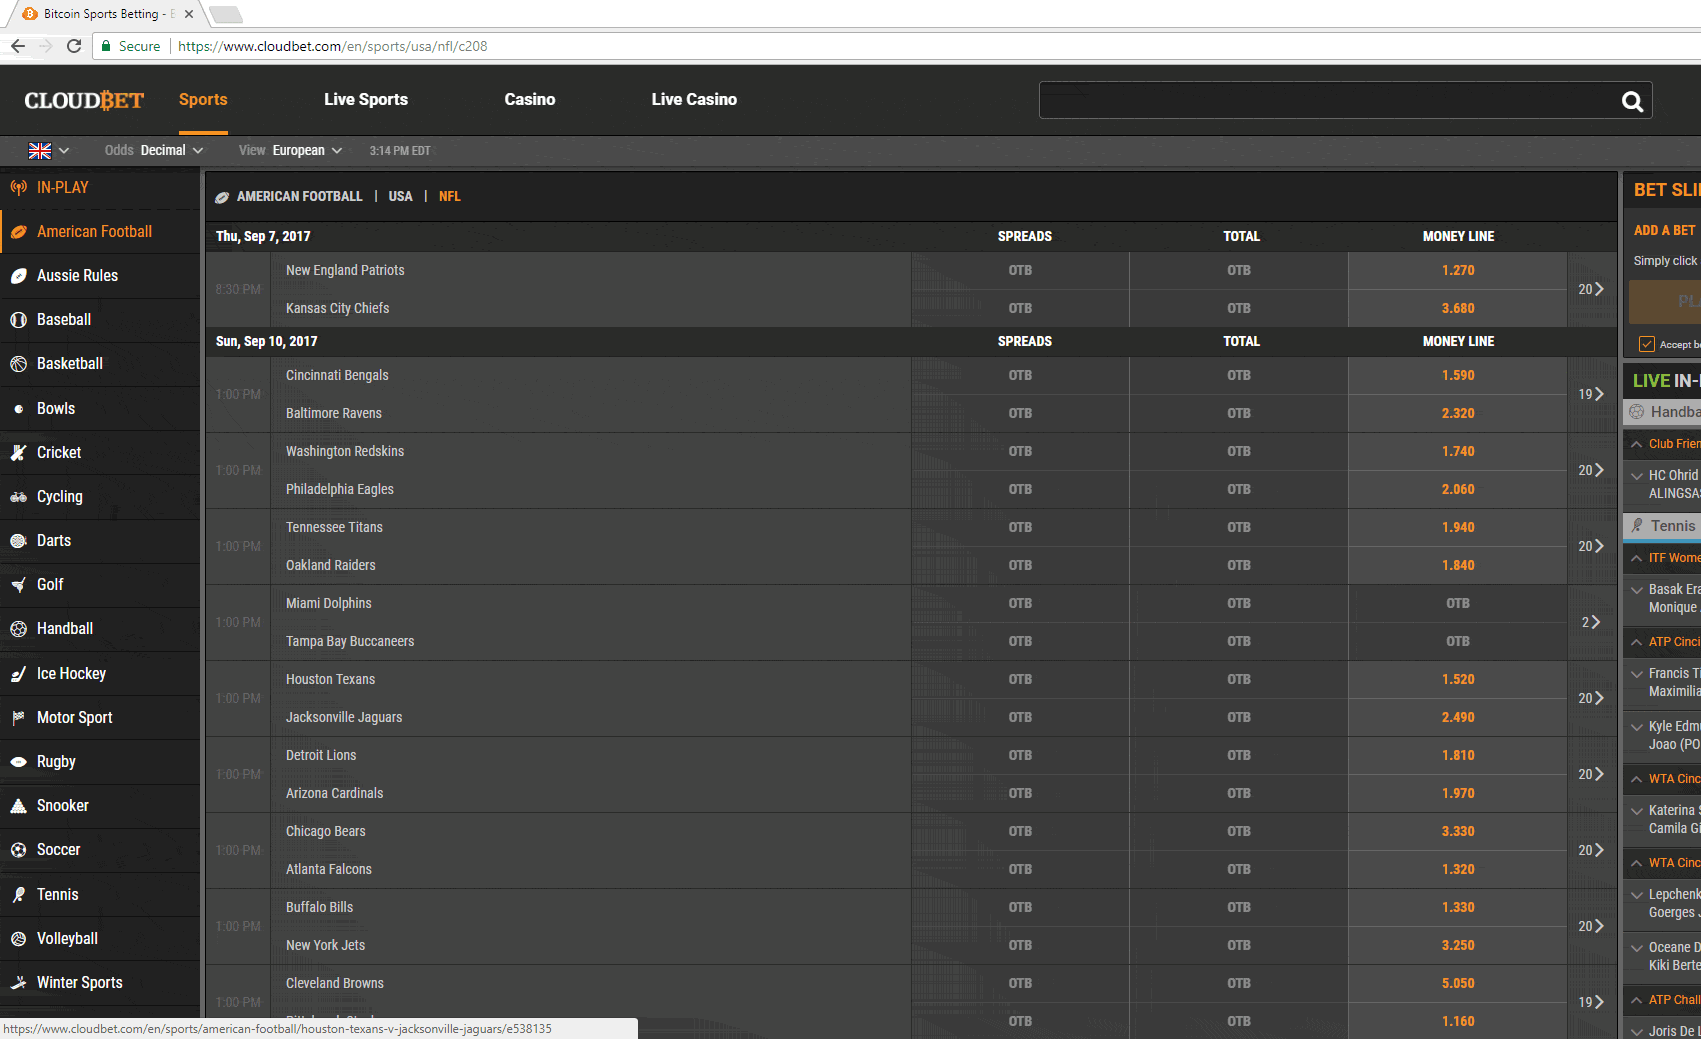The width and height of the screenshot is (1701, 1039).
Task: Bet Oakland Raiders money line 1.840
Action: coord(1458,566)
